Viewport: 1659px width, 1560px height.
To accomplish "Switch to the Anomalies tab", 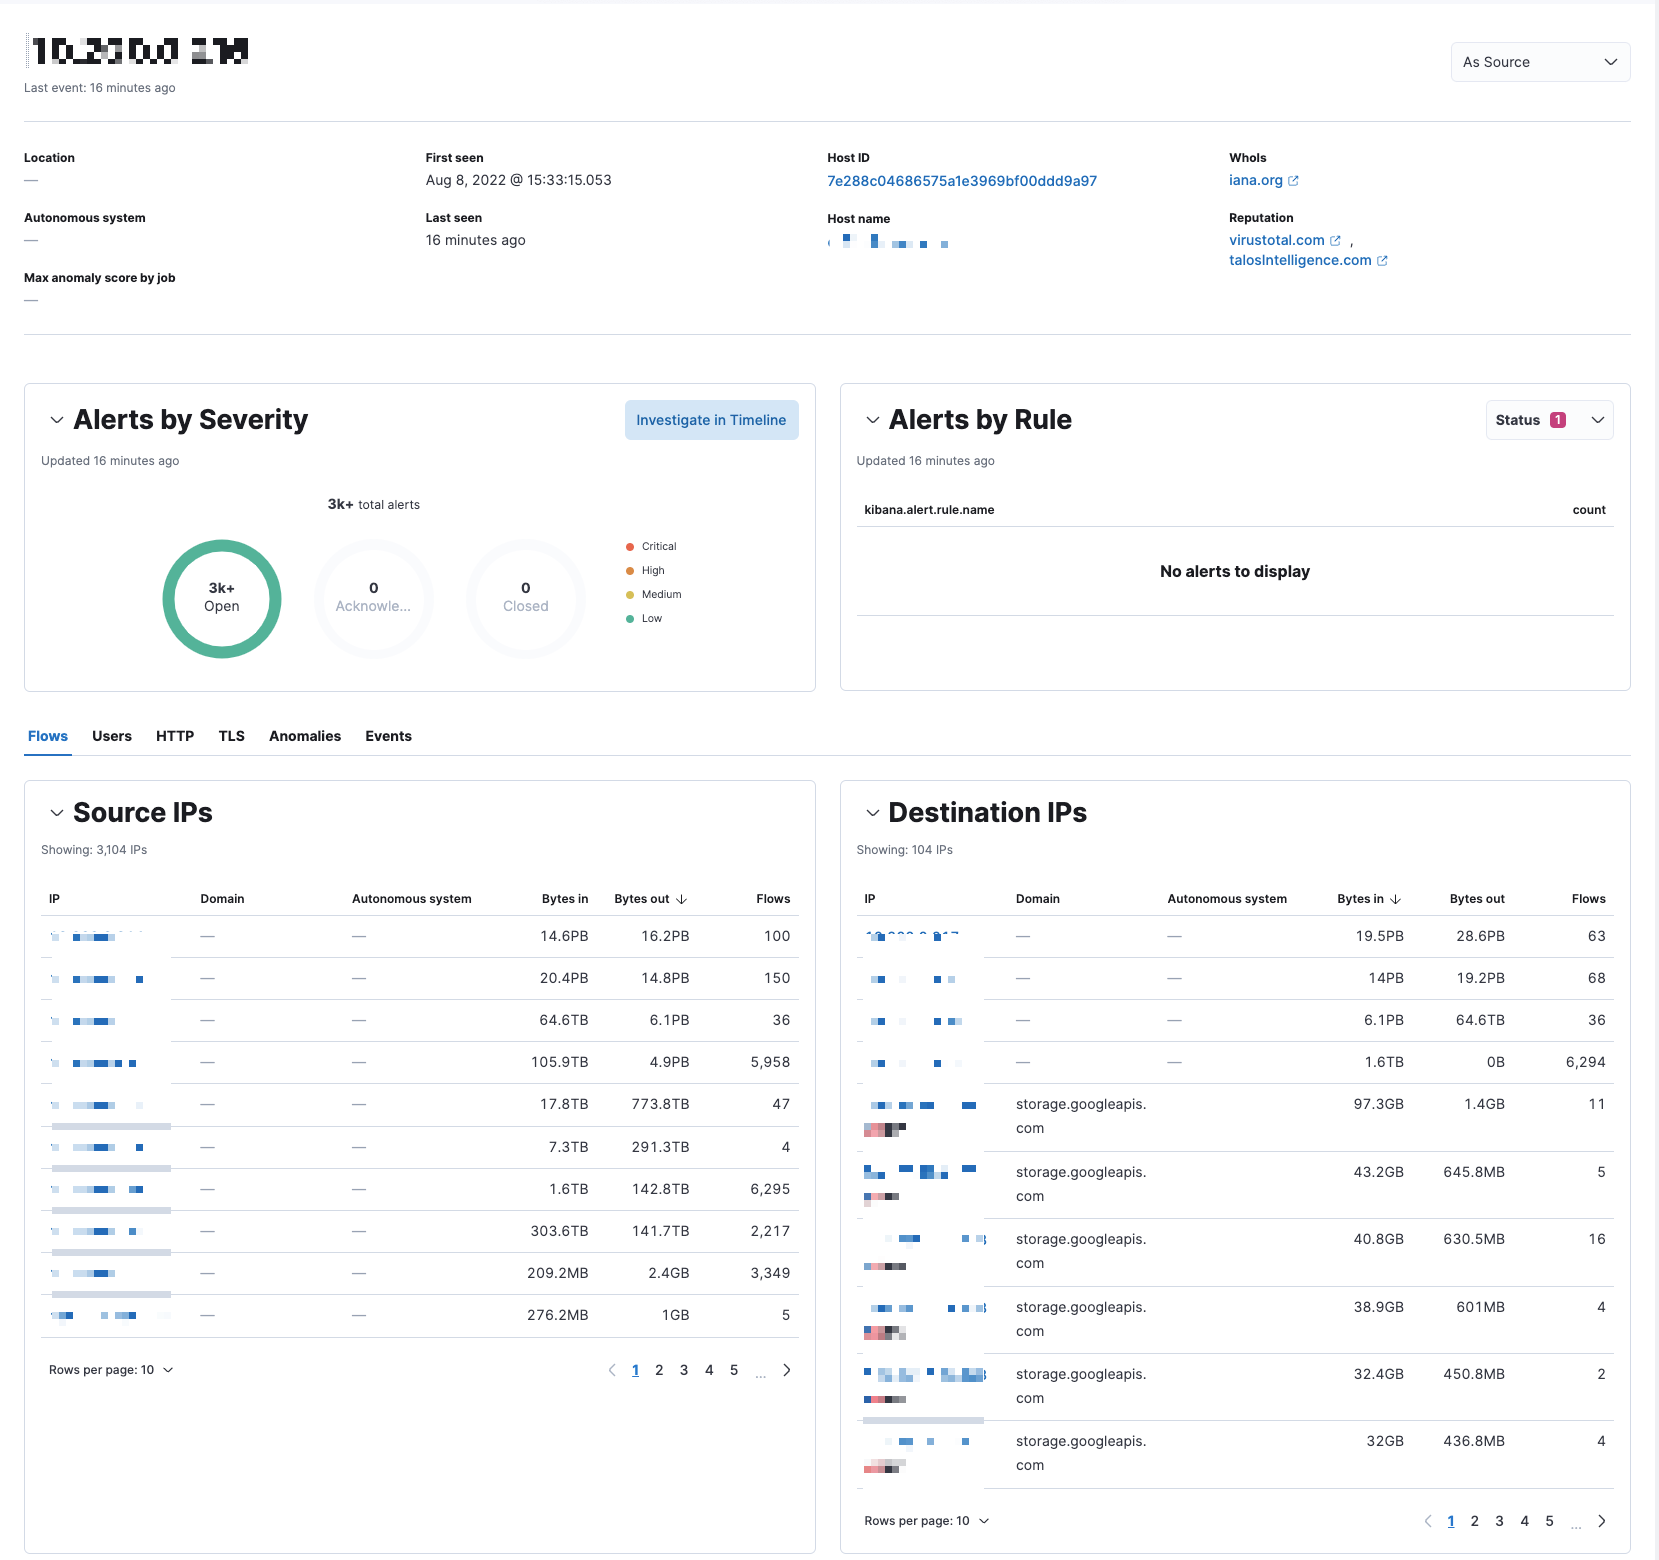I will (x=304, y=736).
